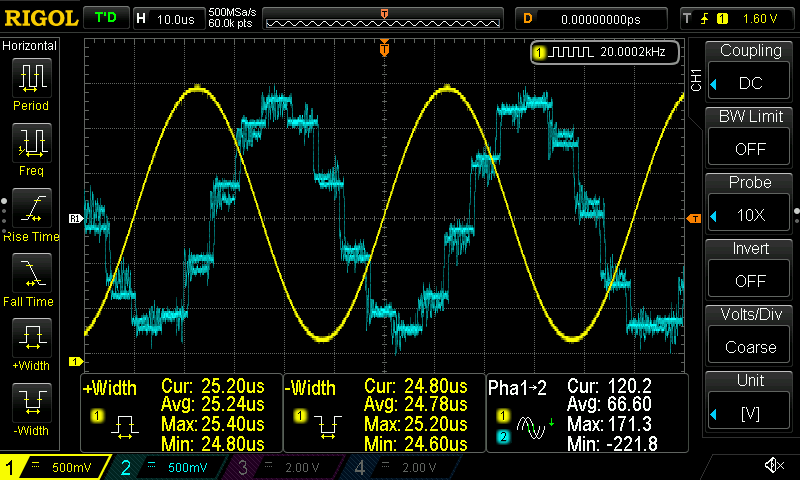Pick the +Width measurement icon
Screen dimensions: 800x480
tap(31, 338)
